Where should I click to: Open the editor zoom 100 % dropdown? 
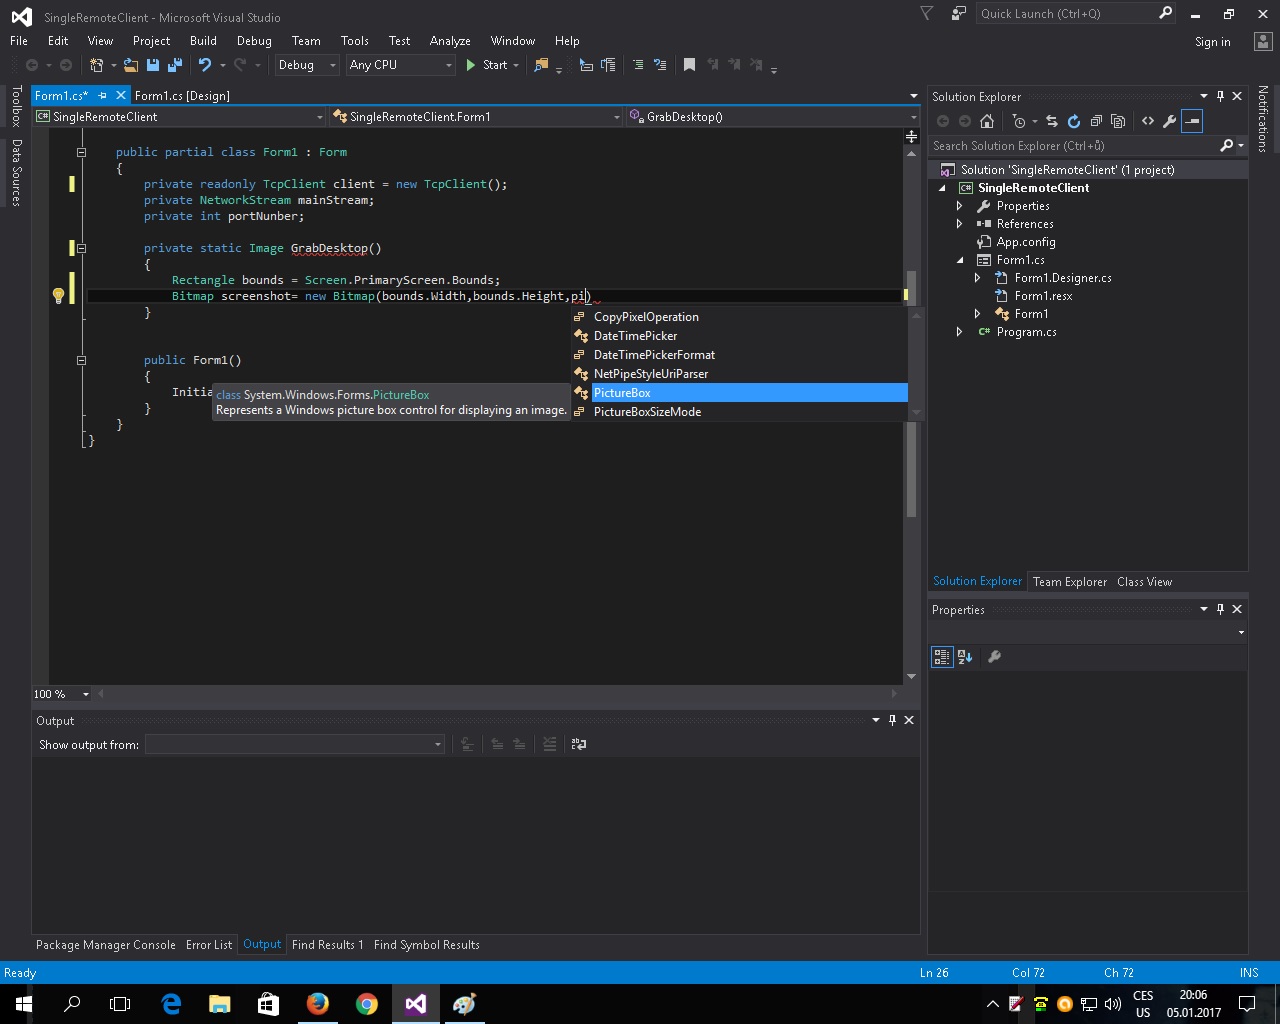(86, 694)
